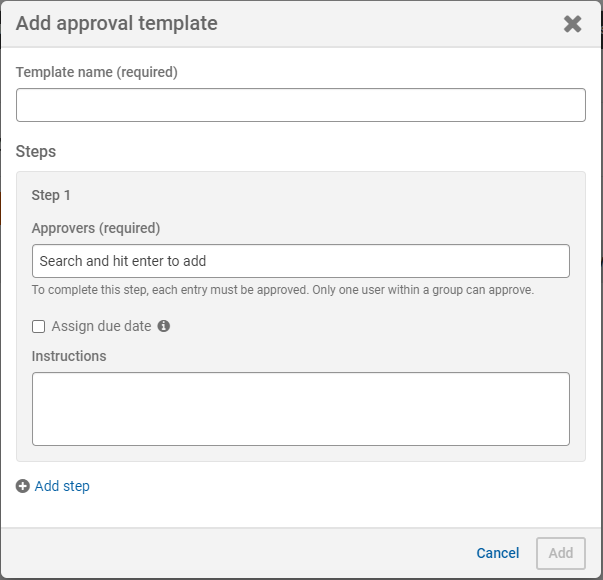Screen dimensions: 603x580
Task: Focus the Template name input field
Action: pos(300,105)
